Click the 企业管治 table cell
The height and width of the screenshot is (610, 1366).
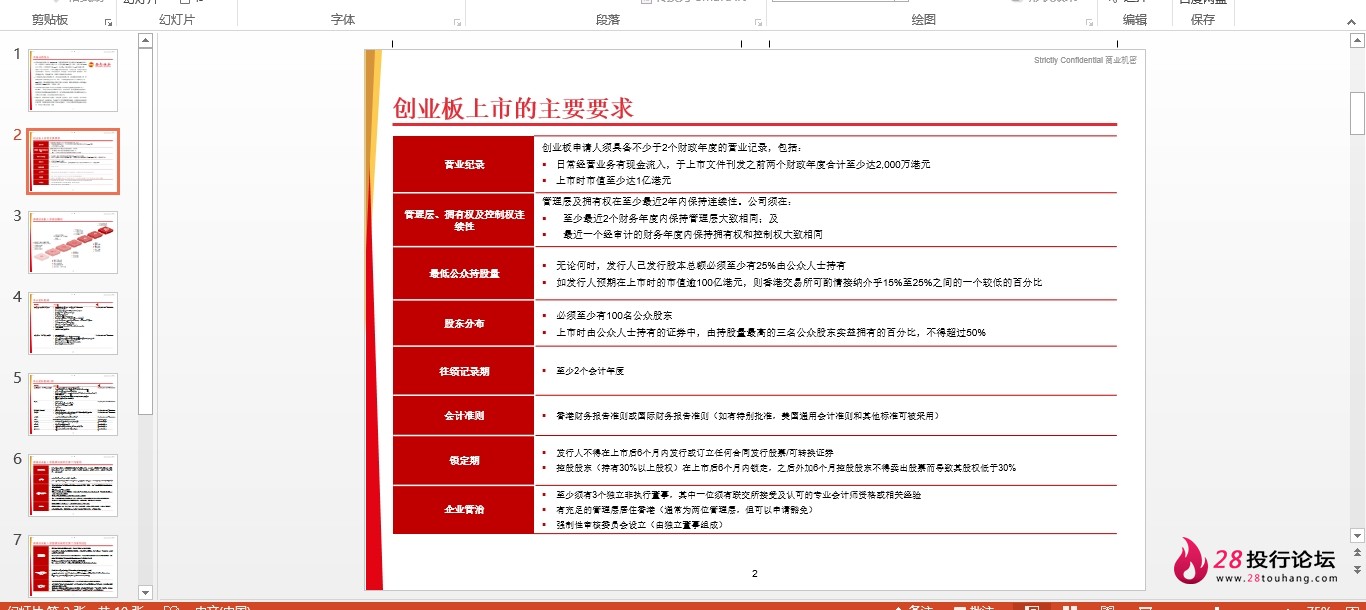(464, 510)
